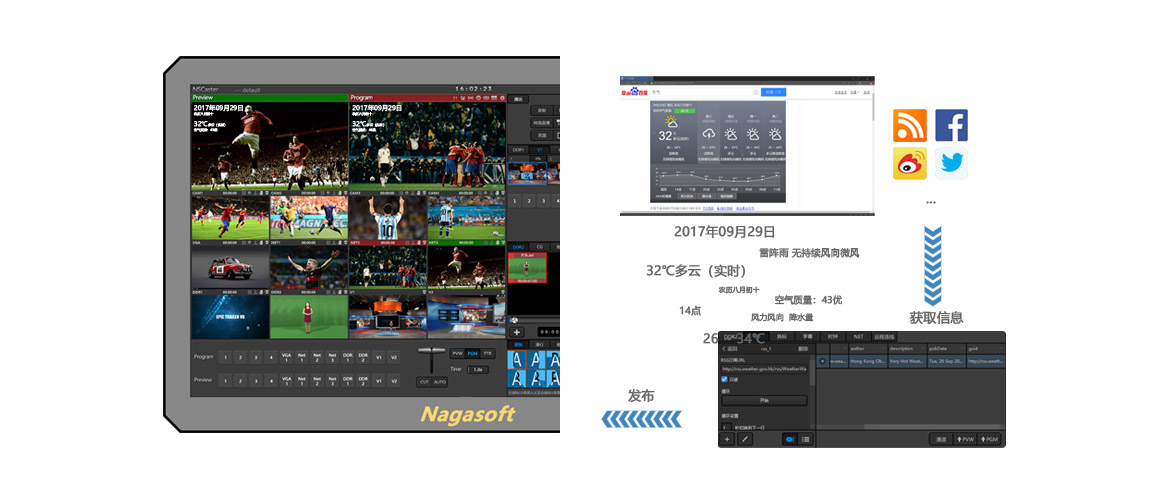1170x500 pixels.
Task: Select the radio button in first RSS row
Action: pos(822,361)
